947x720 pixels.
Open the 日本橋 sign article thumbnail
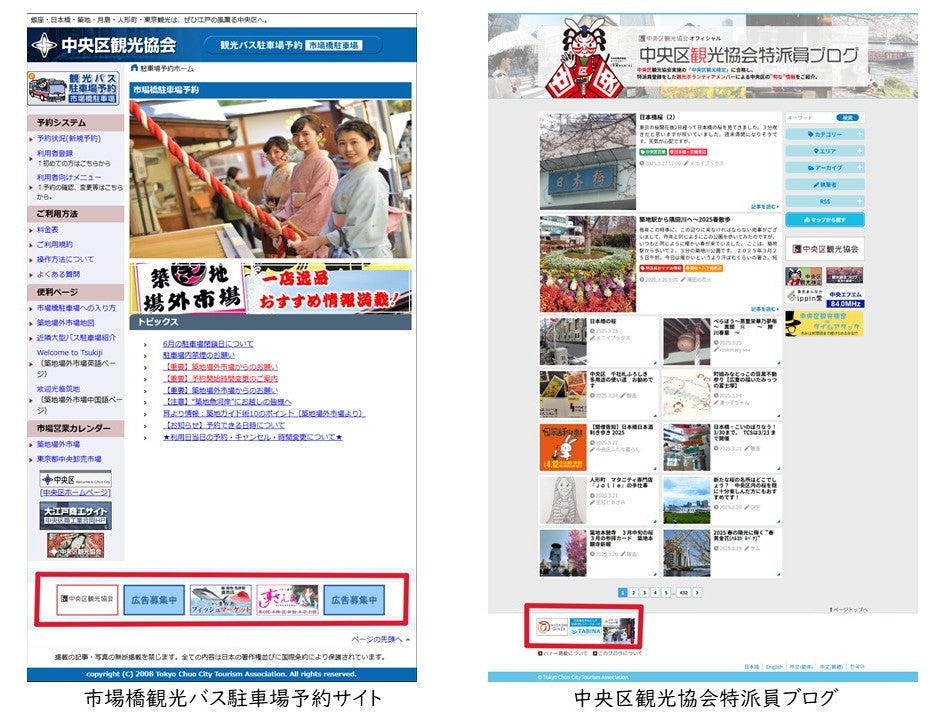pyautogui.click(x=587, y=161)
